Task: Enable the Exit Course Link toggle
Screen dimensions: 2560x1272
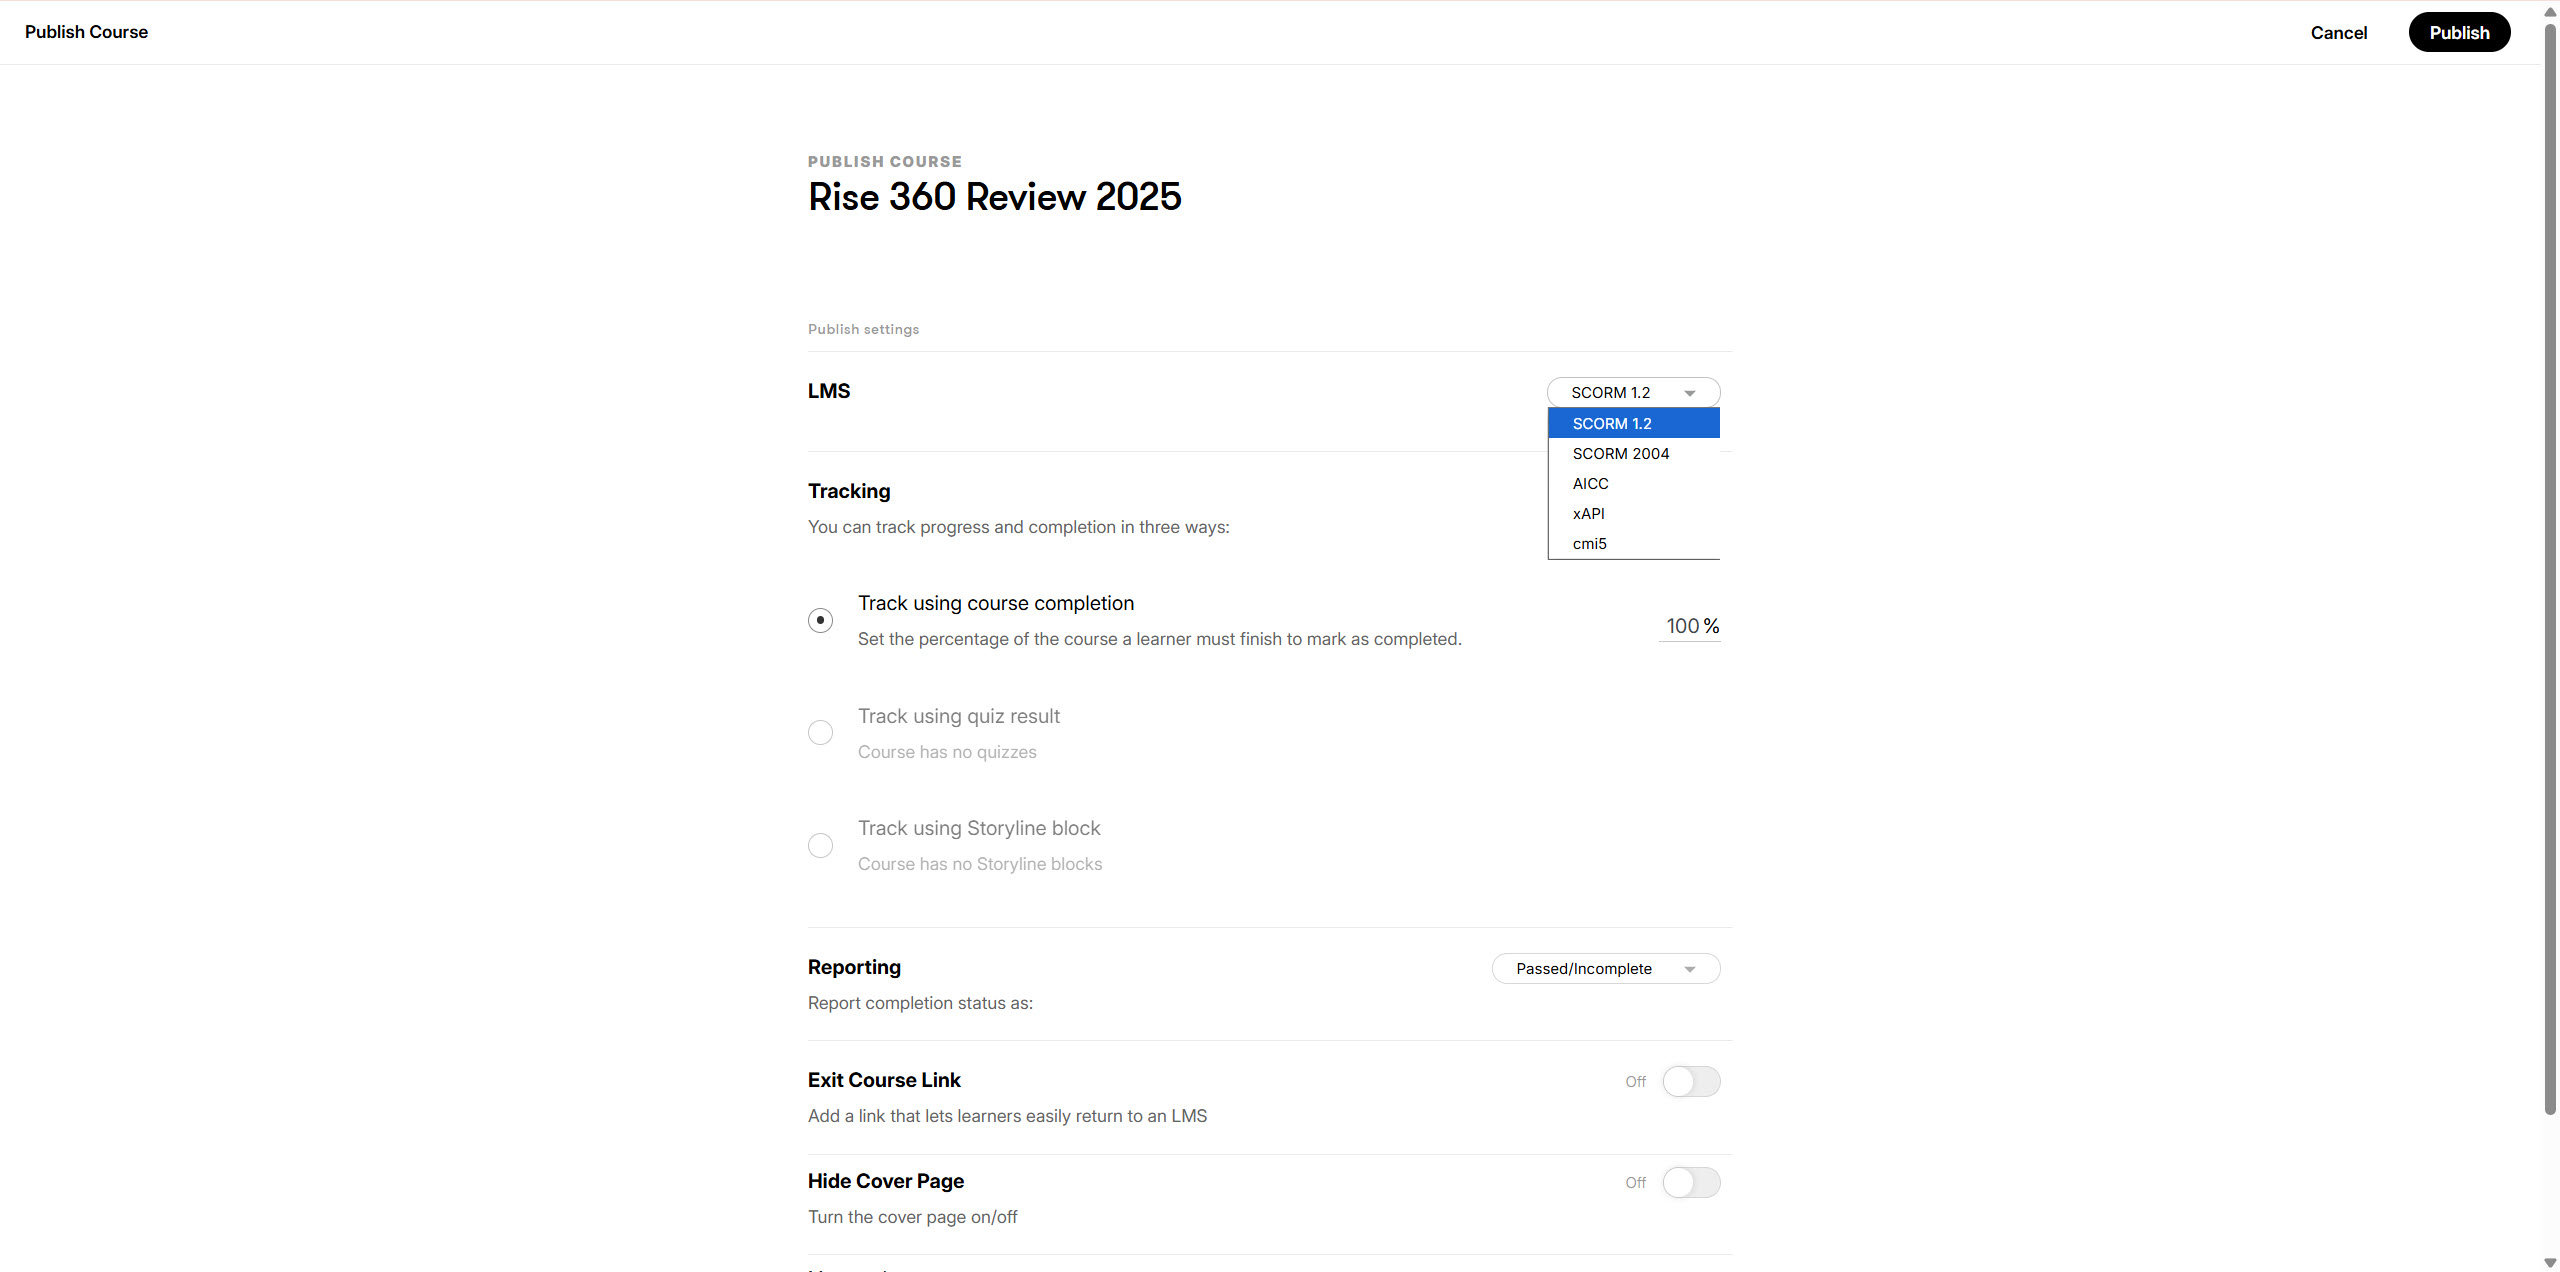Action: (1691, 1081)
